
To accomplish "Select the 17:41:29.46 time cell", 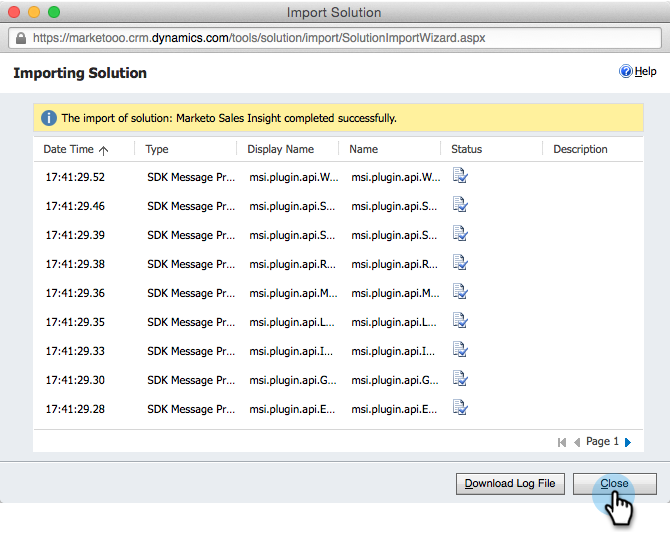I will [75, 206].
